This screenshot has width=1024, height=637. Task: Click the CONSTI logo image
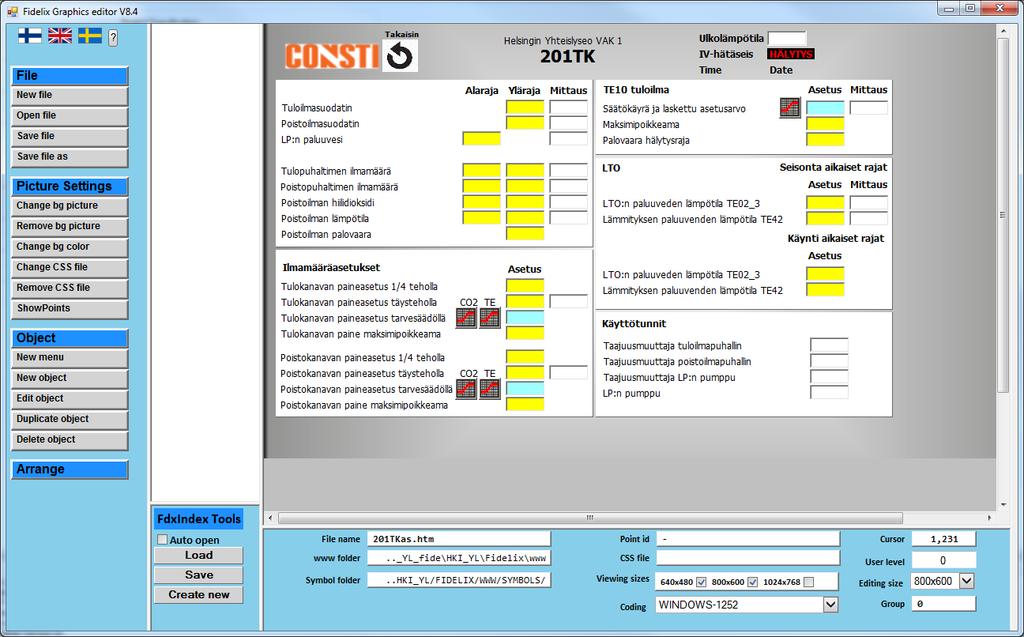[332, 56]
